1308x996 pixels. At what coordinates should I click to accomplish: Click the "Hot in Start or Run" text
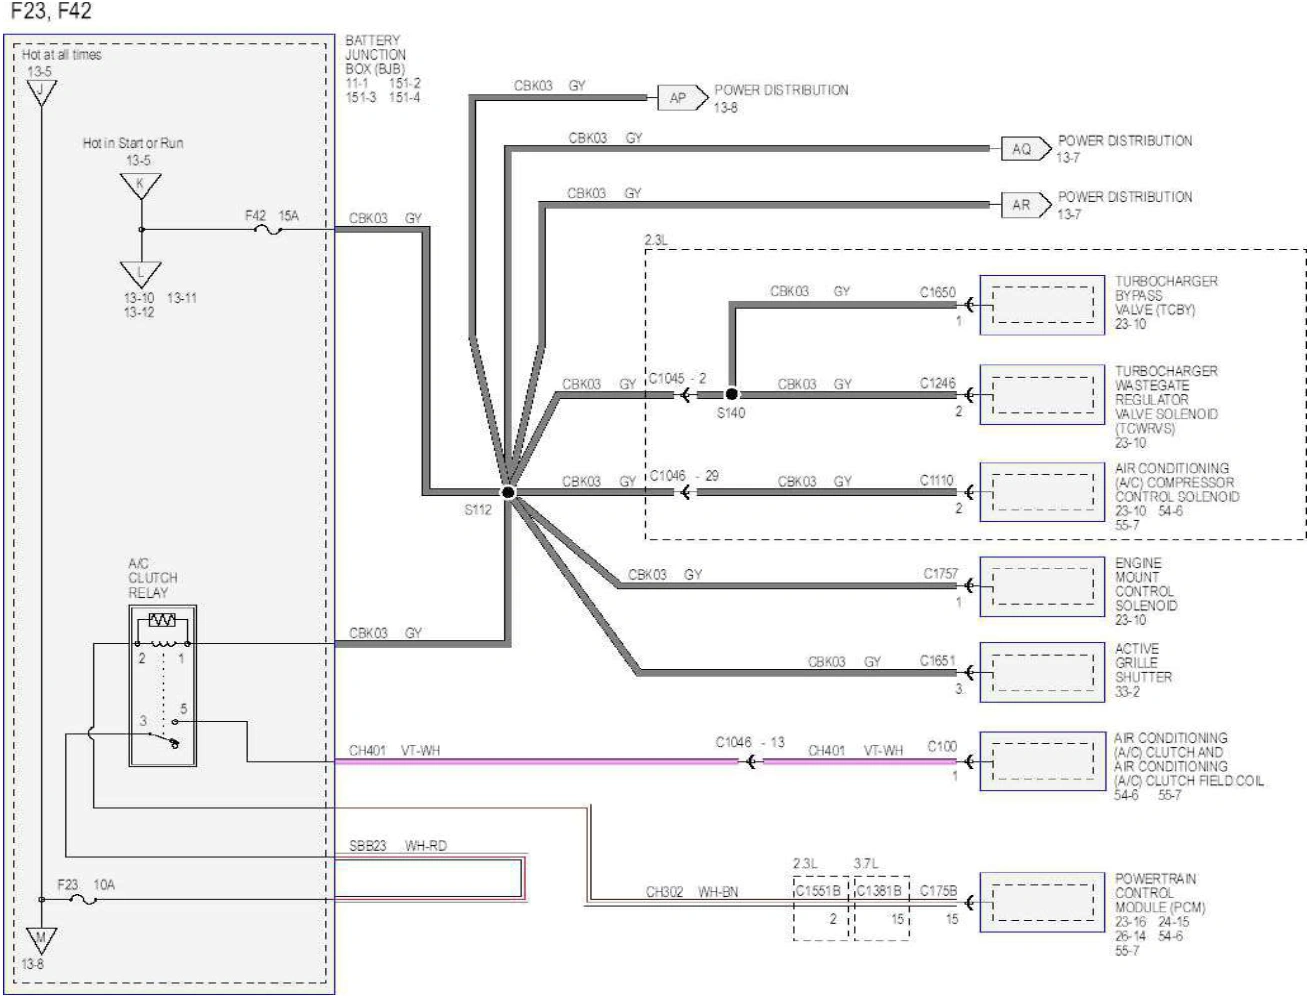point(133,143)
